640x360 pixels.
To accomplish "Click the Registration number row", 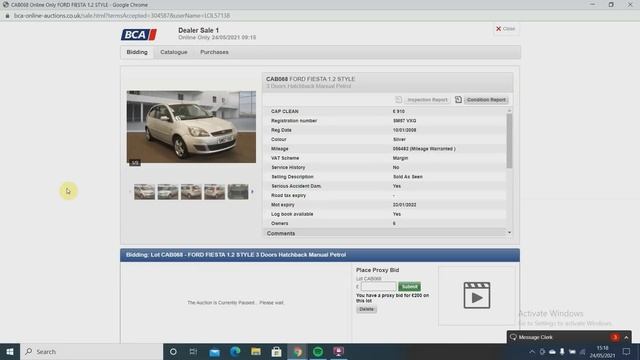I will pos(384,121).
